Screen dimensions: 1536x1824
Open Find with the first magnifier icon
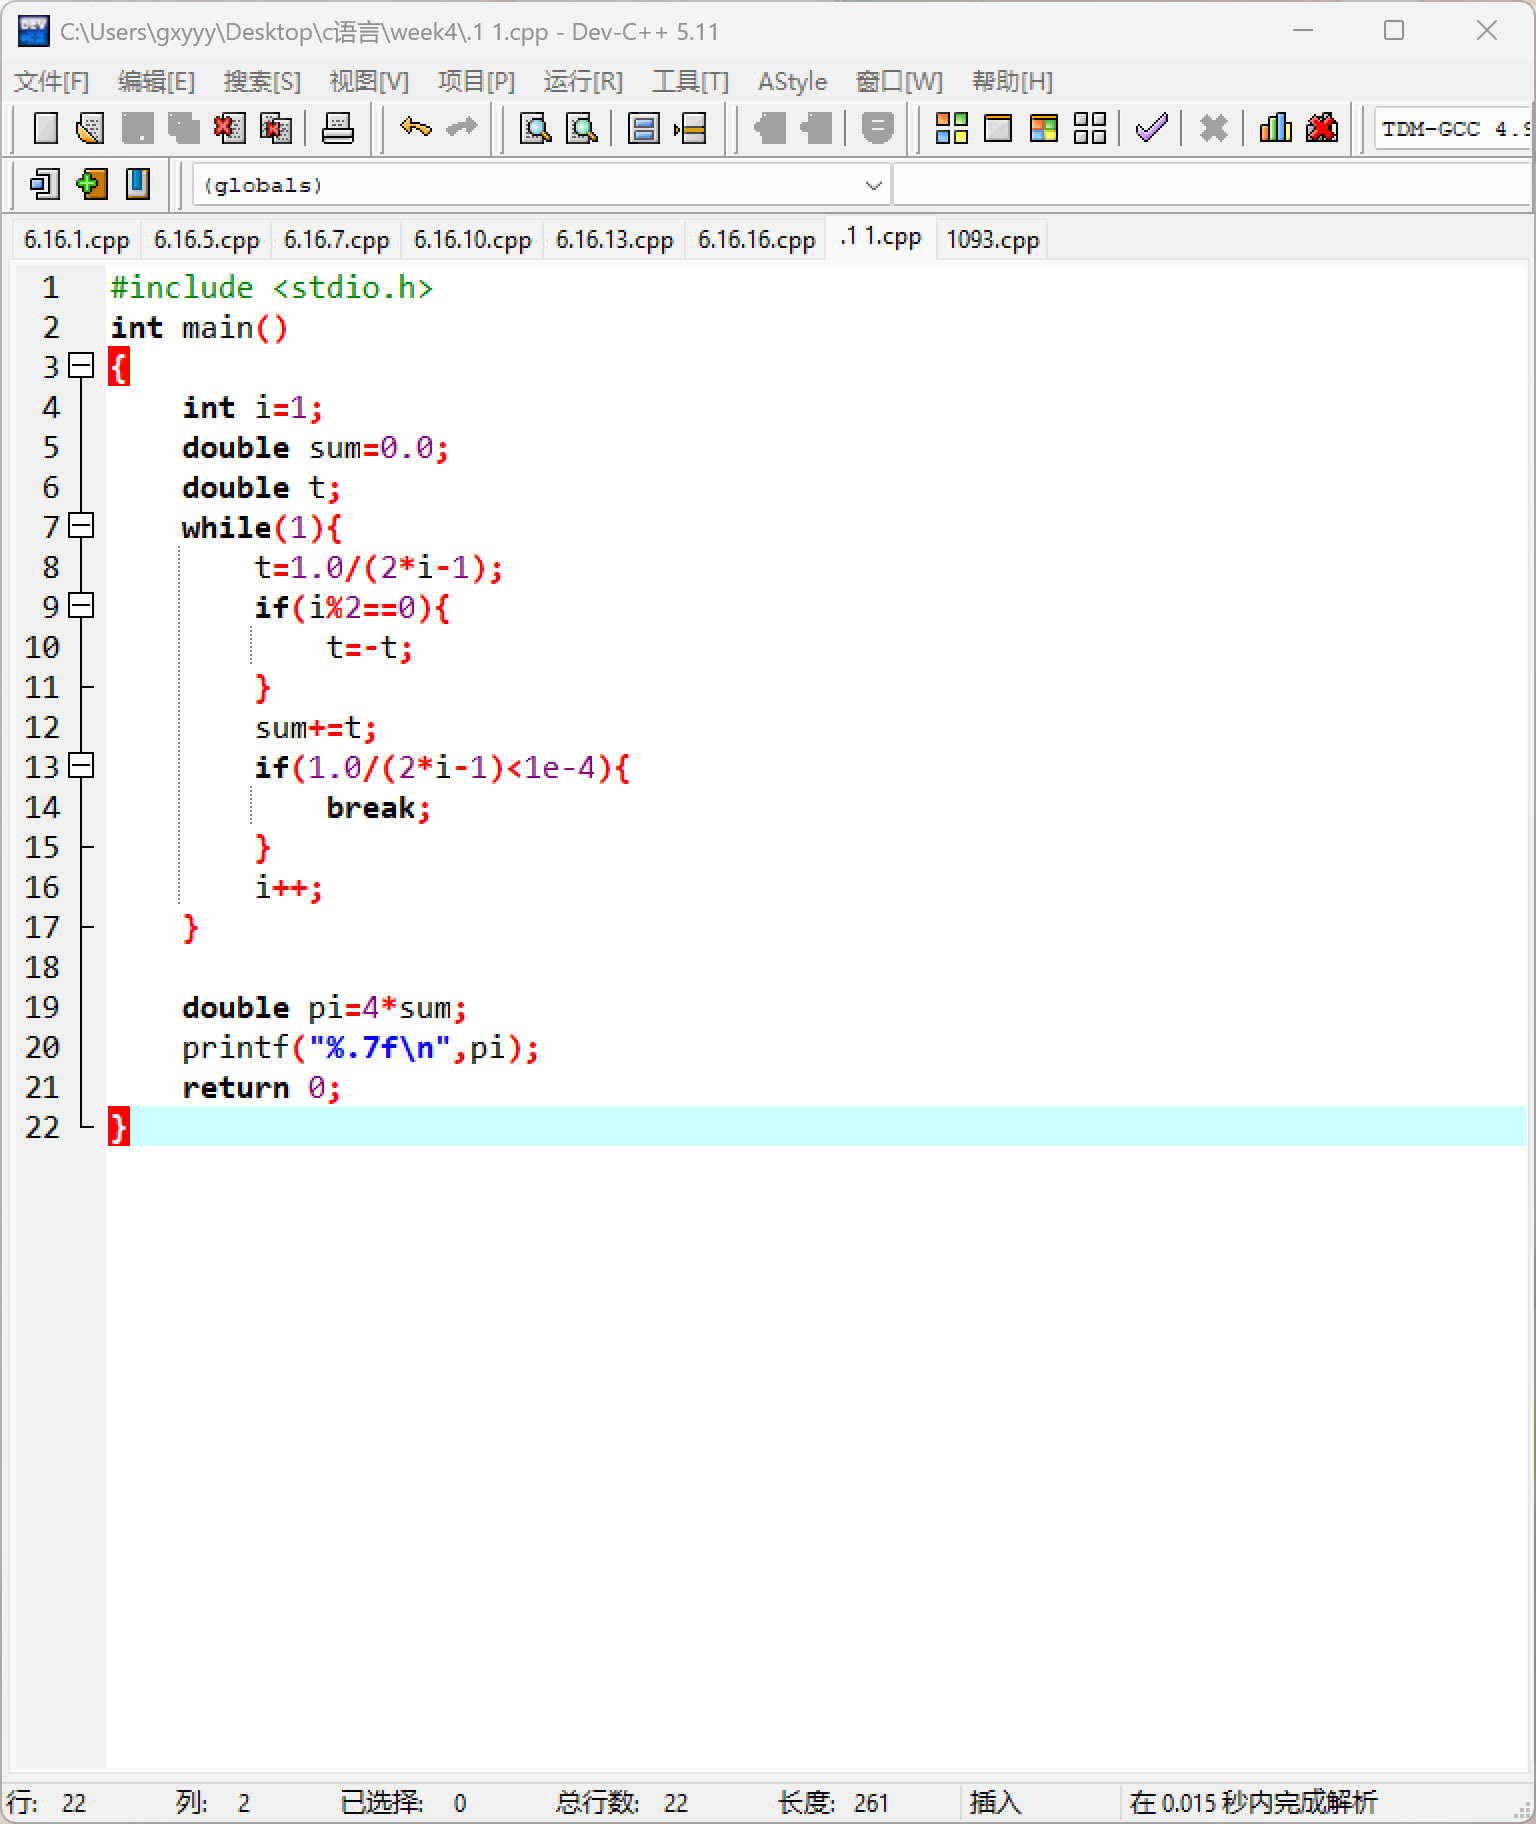click(536, 128)
